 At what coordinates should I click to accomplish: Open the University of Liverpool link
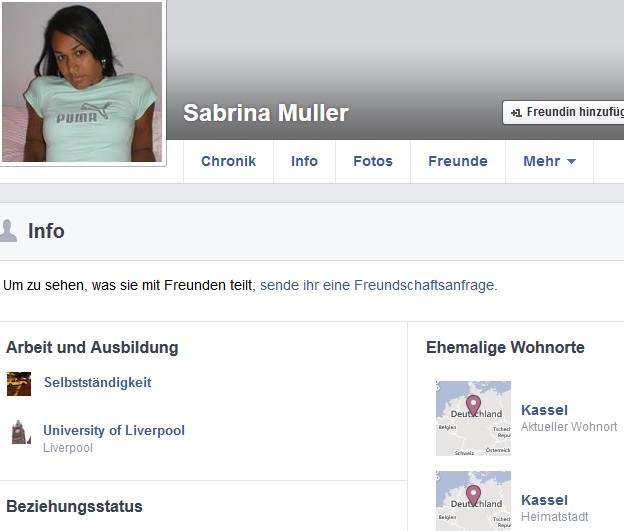(x=114, y=430)
